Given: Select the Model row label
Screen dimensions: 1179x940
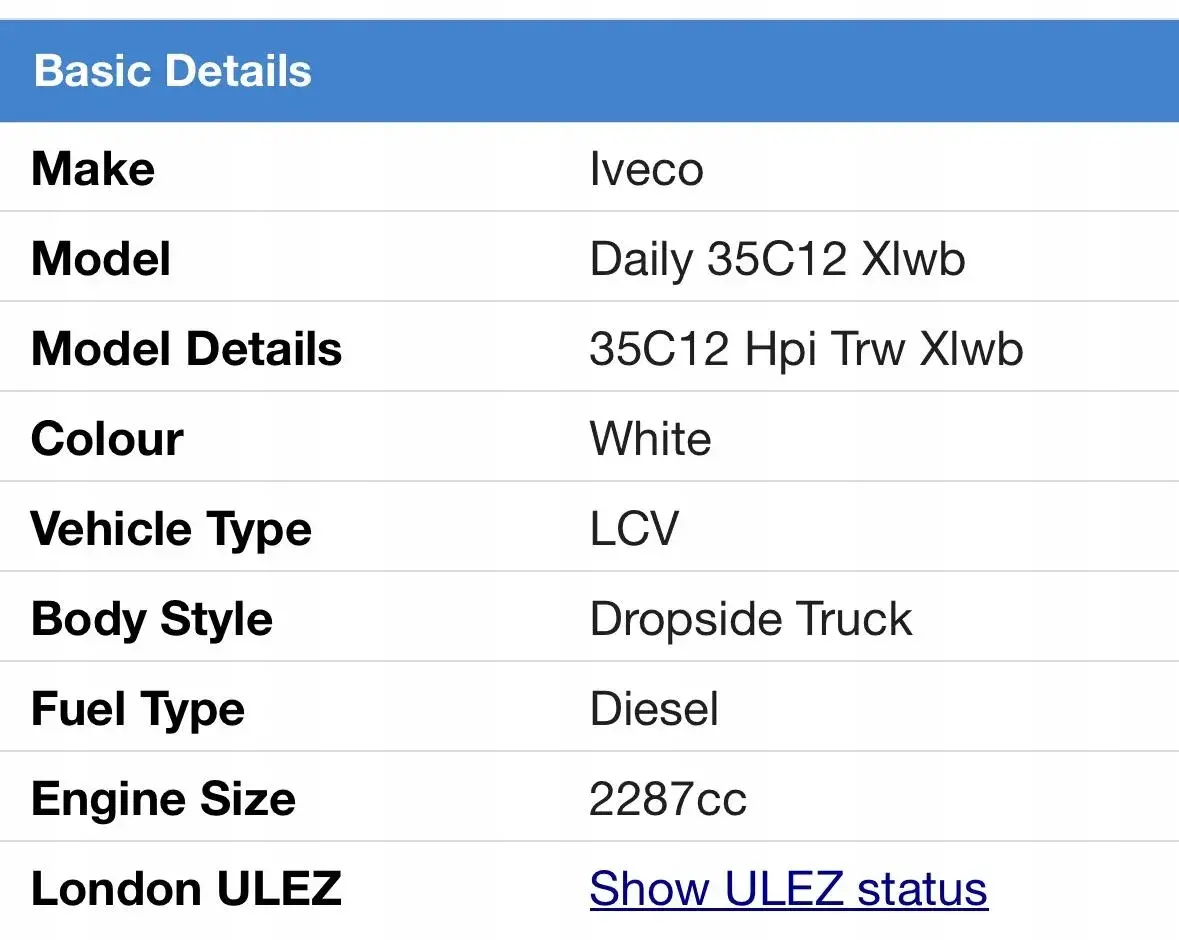Looking at the screenshot, I should click(x=101, y=259).
